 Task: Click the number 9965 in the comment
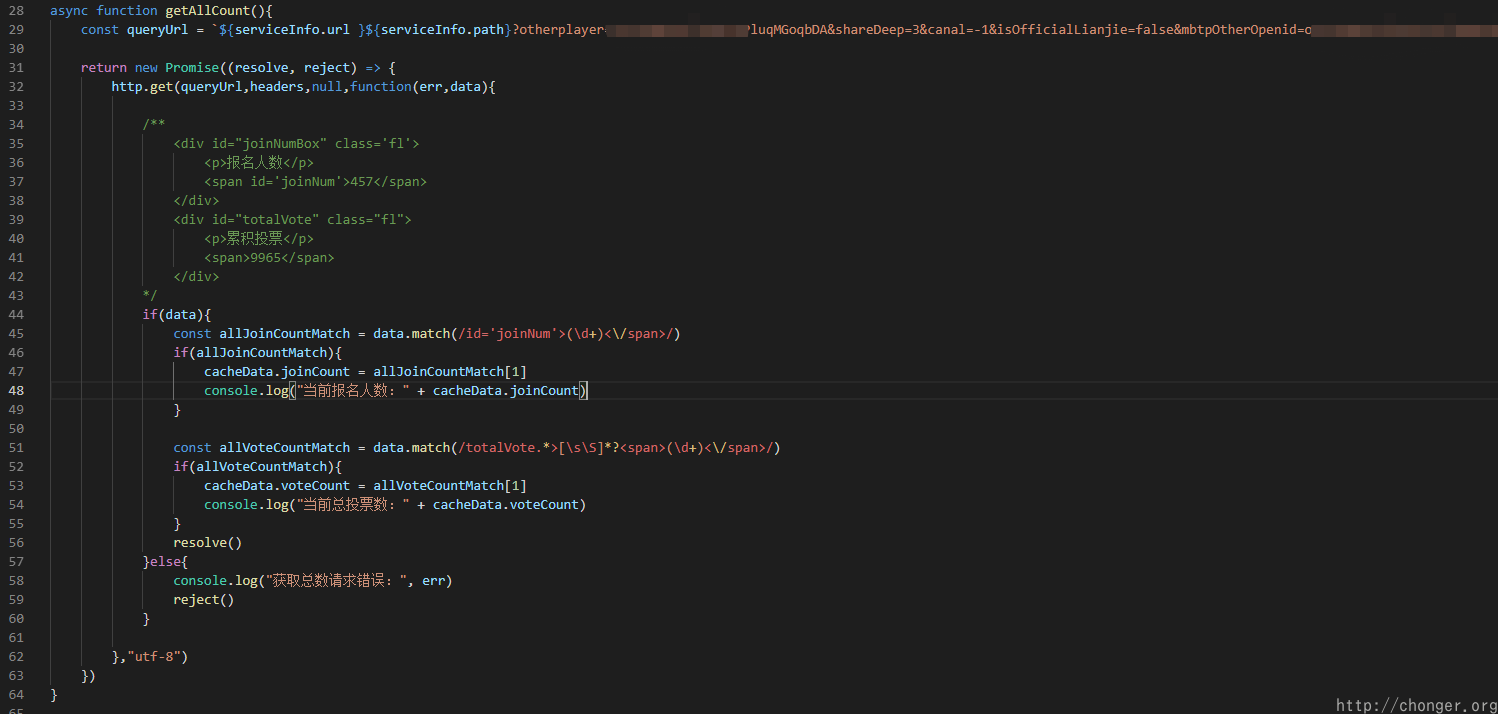(x=268, y=257)
